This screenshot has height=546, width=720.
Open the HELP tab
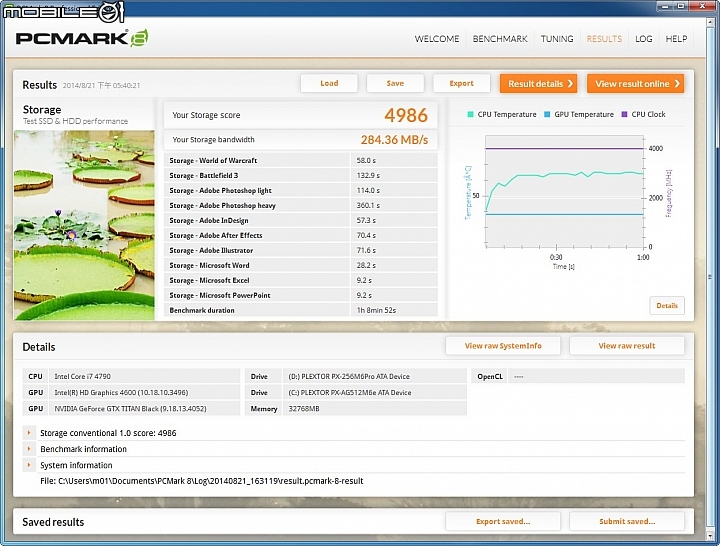[676, 39]
